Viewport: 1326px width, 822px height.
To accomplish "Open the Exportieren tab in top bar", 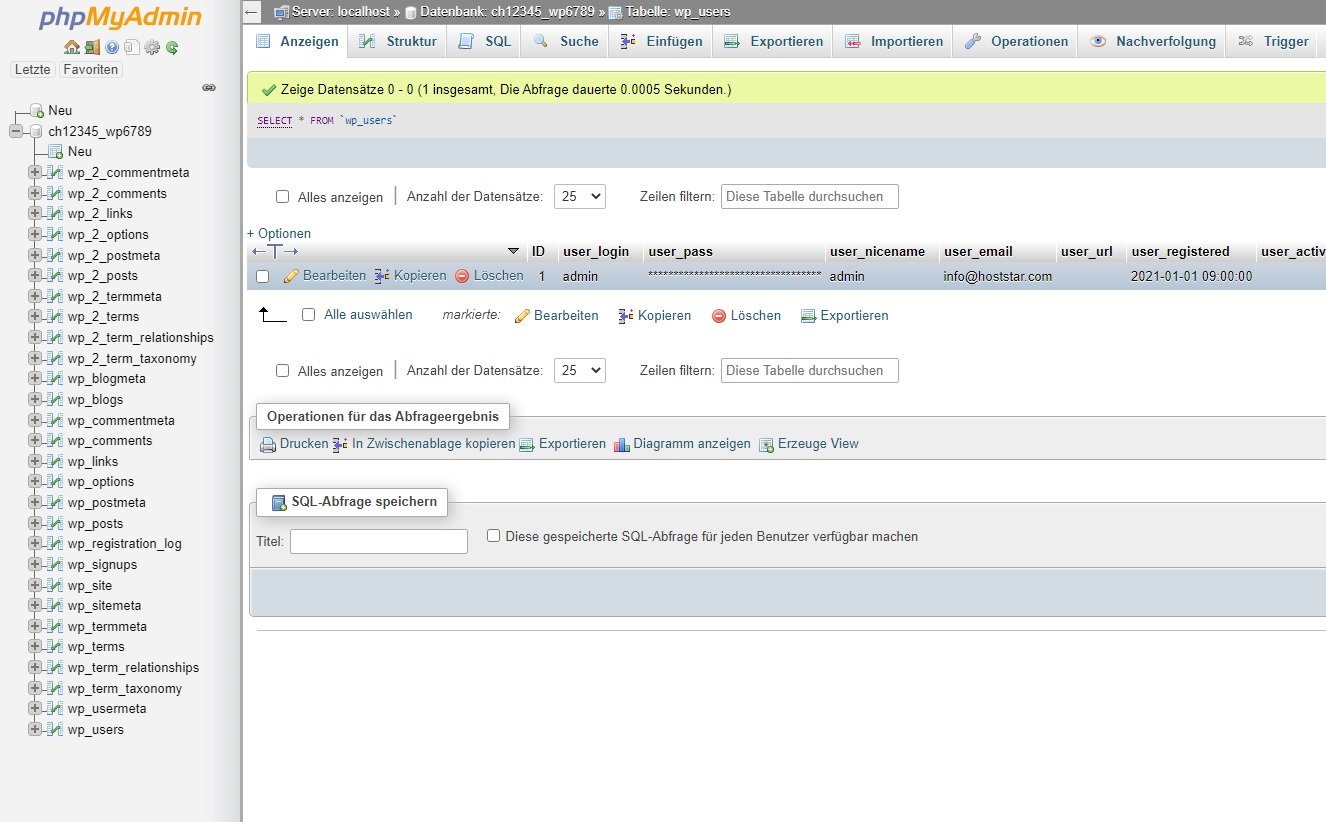I will tap(773, 41).
